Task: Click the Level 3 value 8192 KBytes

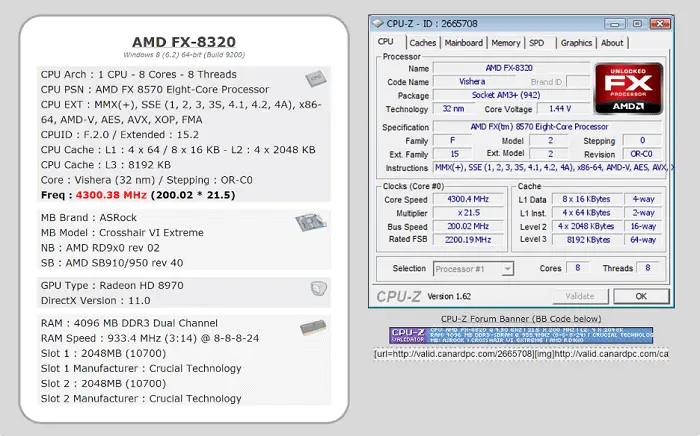Action: 586,240
